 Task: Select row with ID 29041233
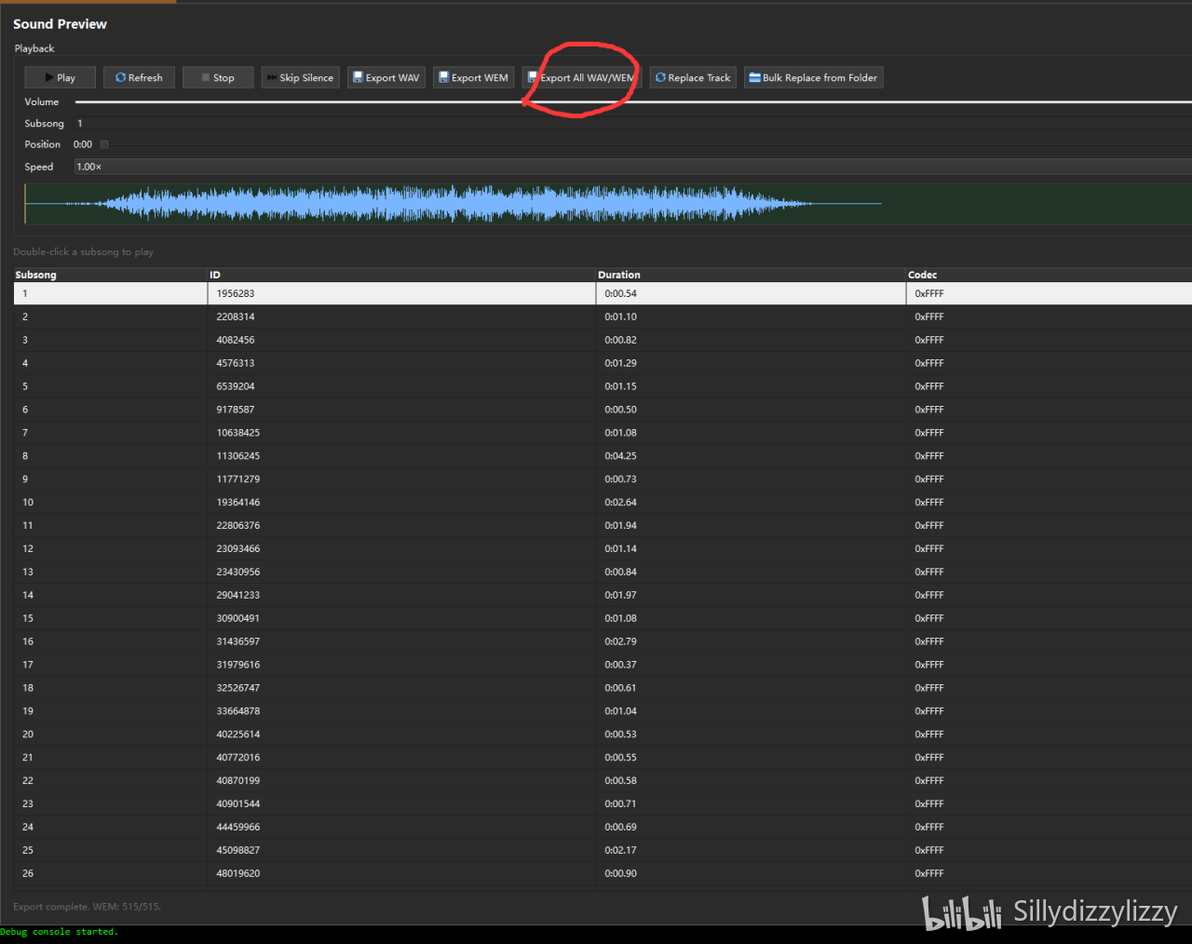pos(603,595)
